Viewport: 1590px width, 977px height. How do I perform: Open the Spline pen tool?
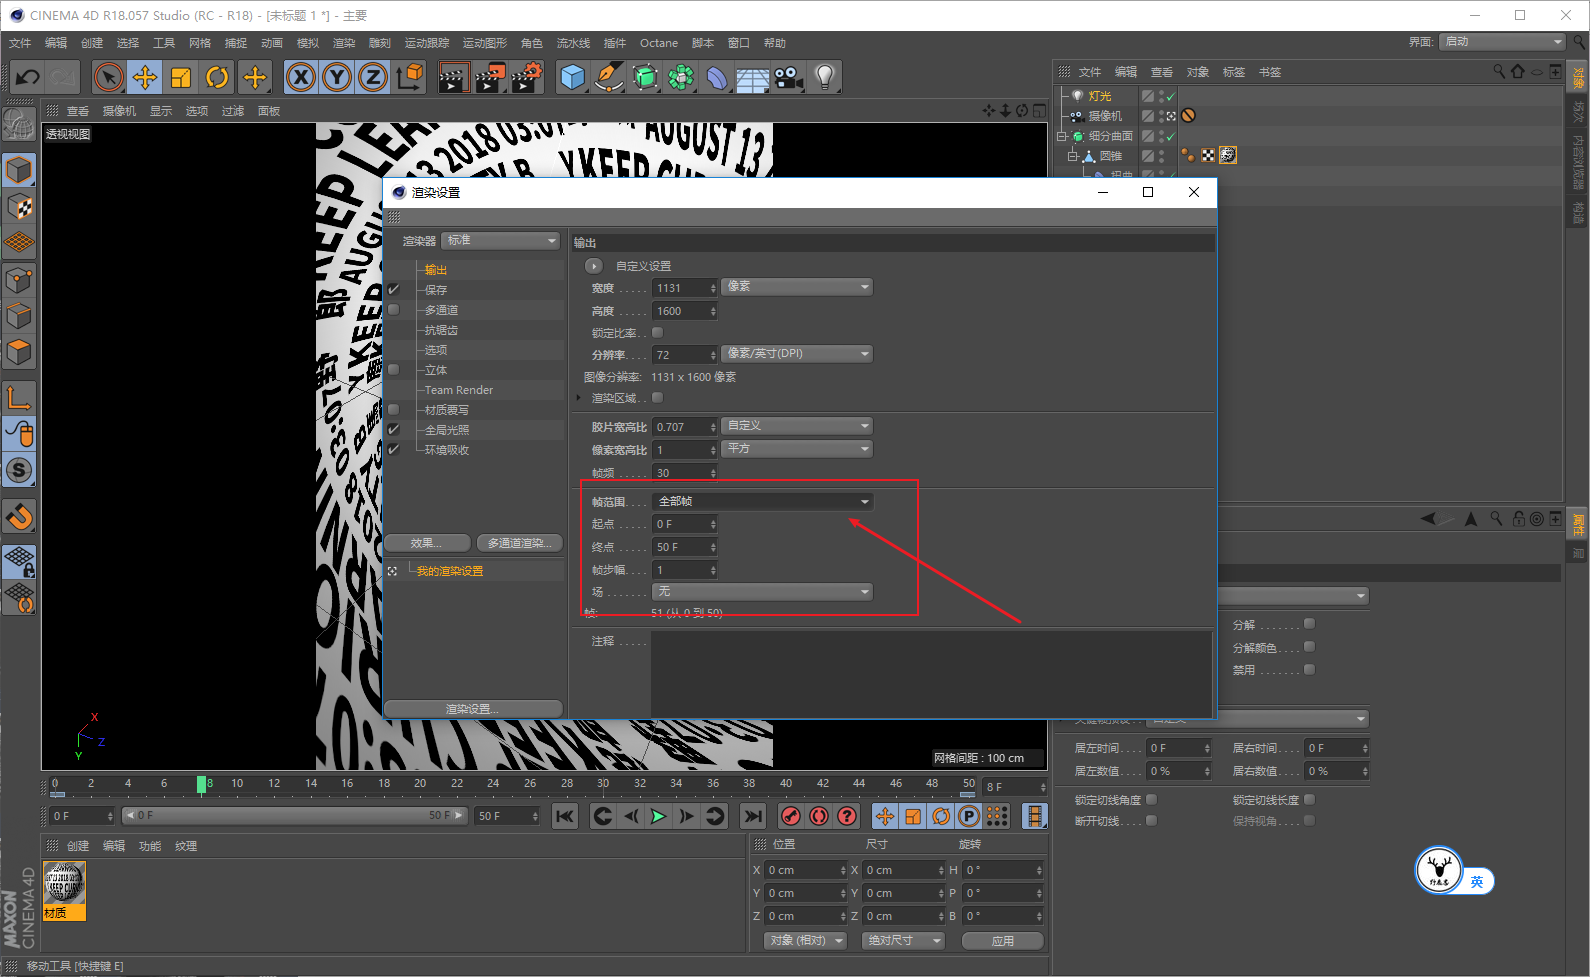(x=609, y=77)
